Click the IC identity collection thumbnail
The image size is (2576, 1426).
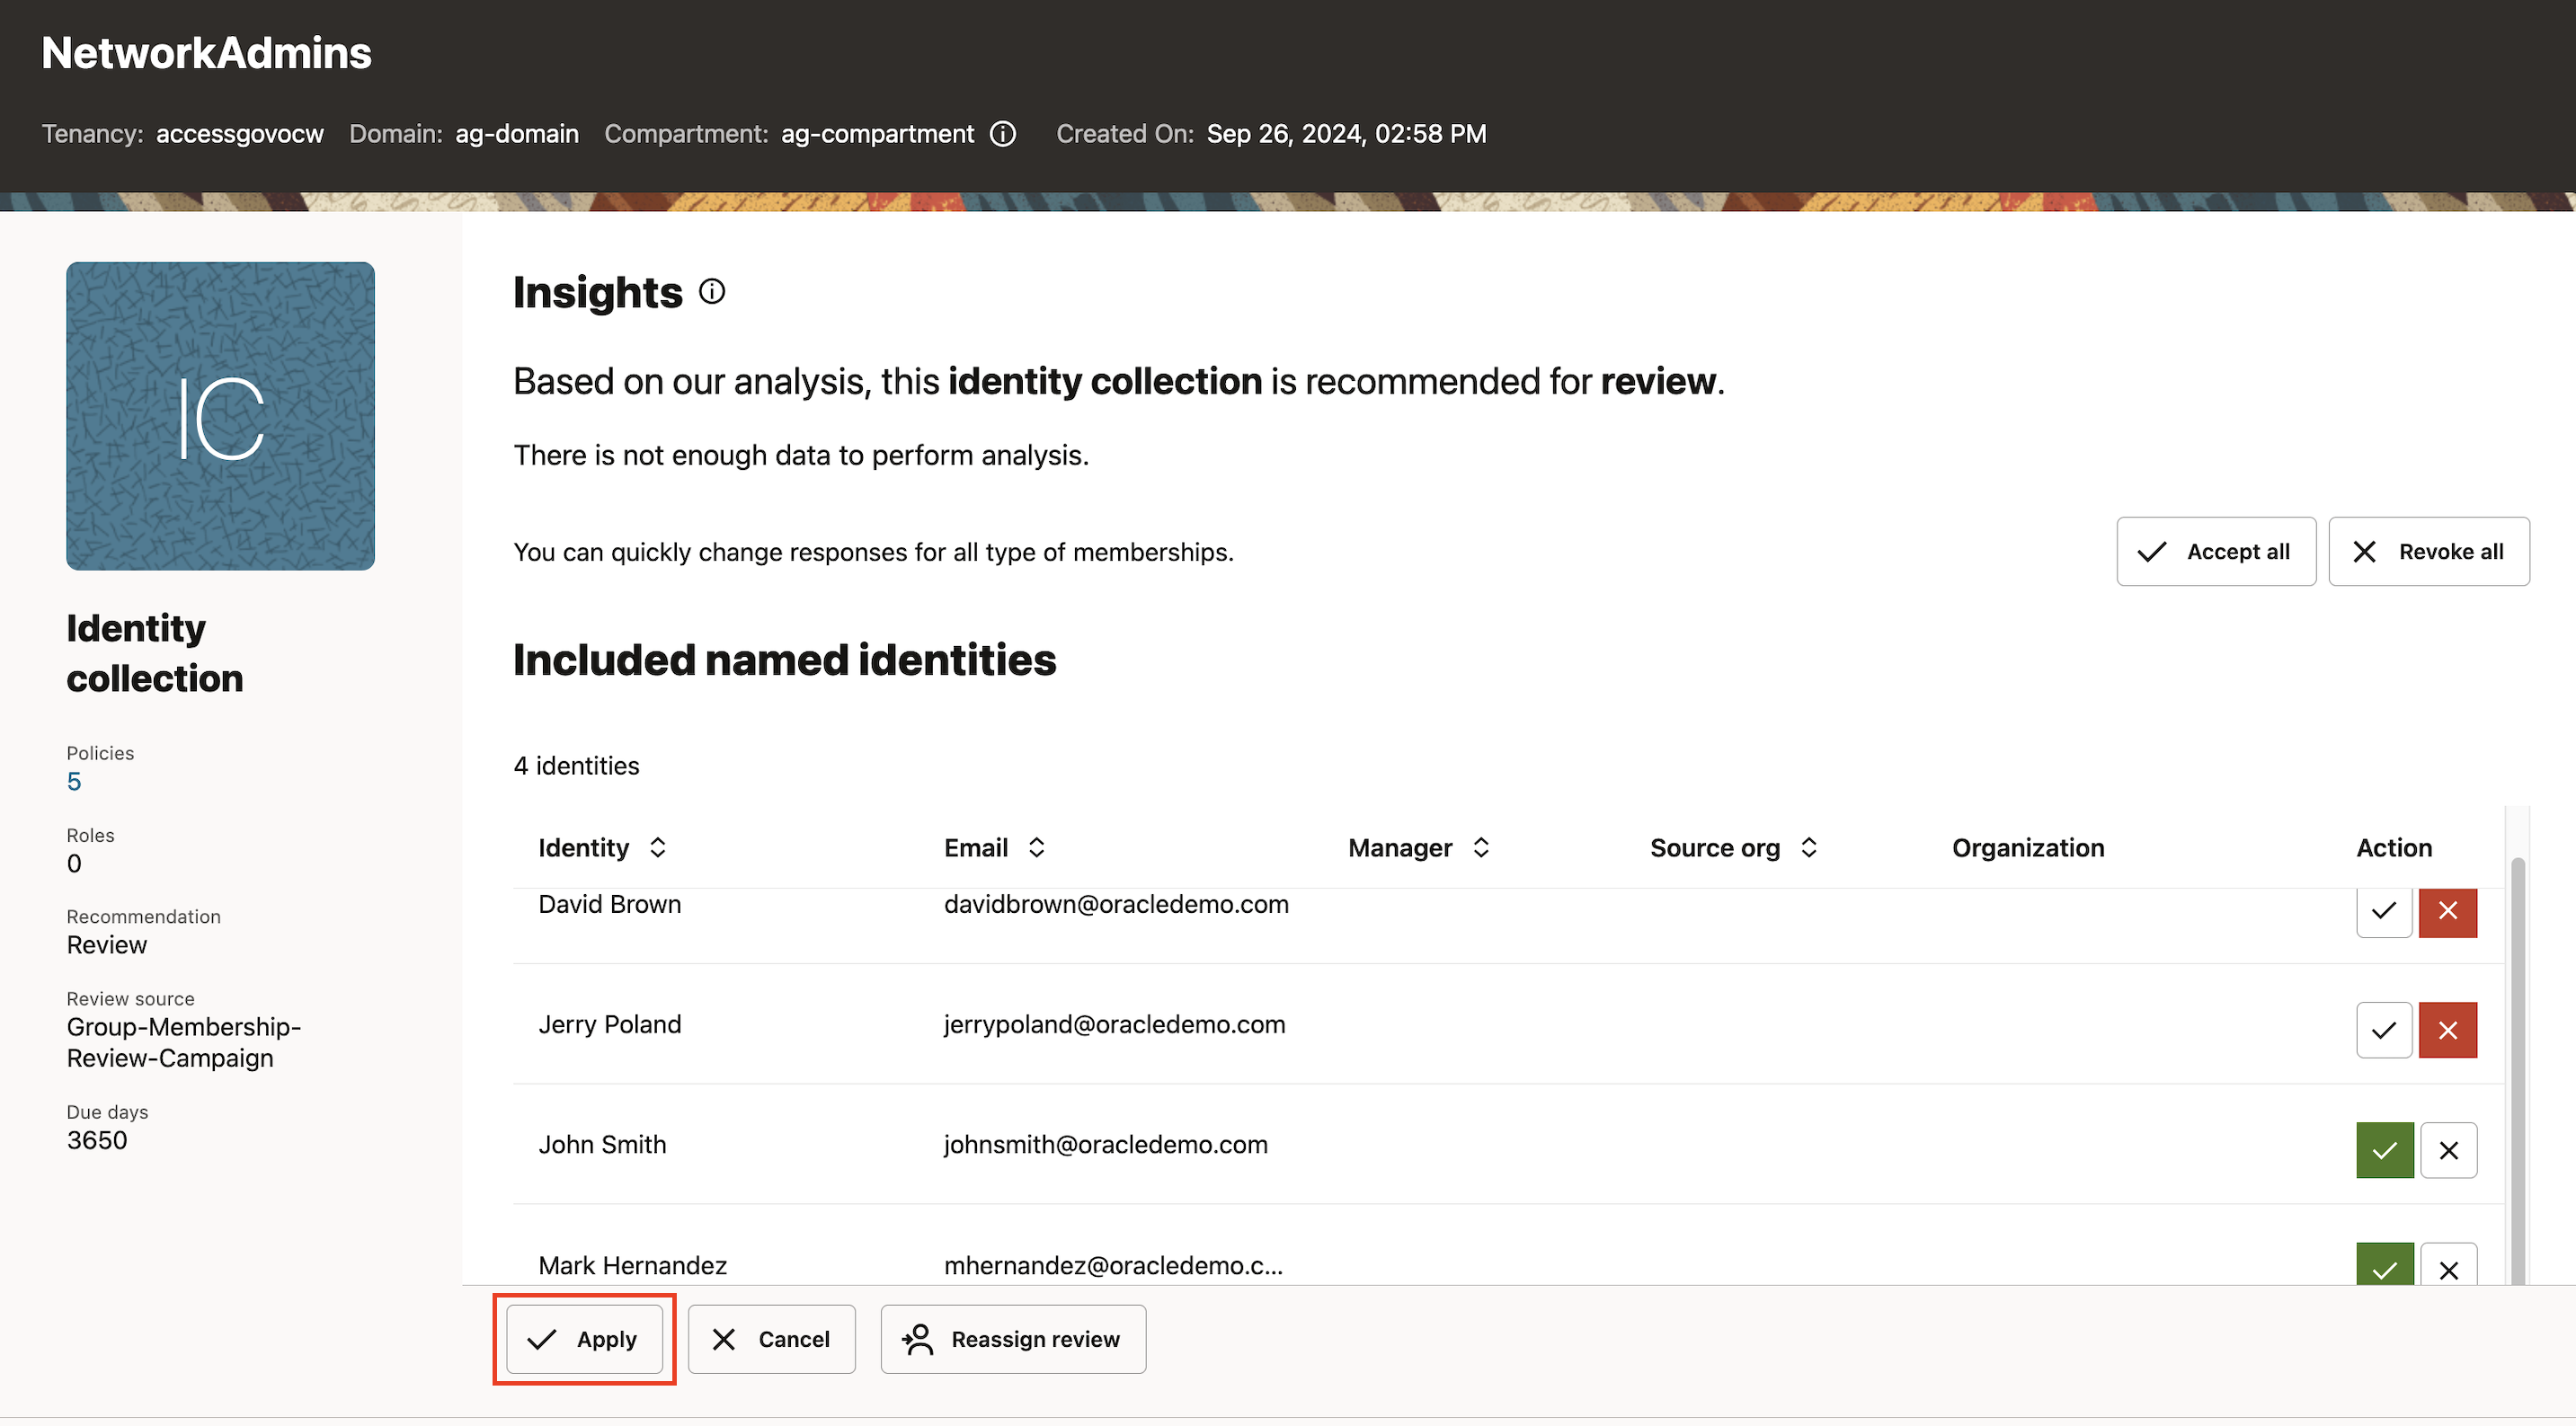click(x=220, y=416)
